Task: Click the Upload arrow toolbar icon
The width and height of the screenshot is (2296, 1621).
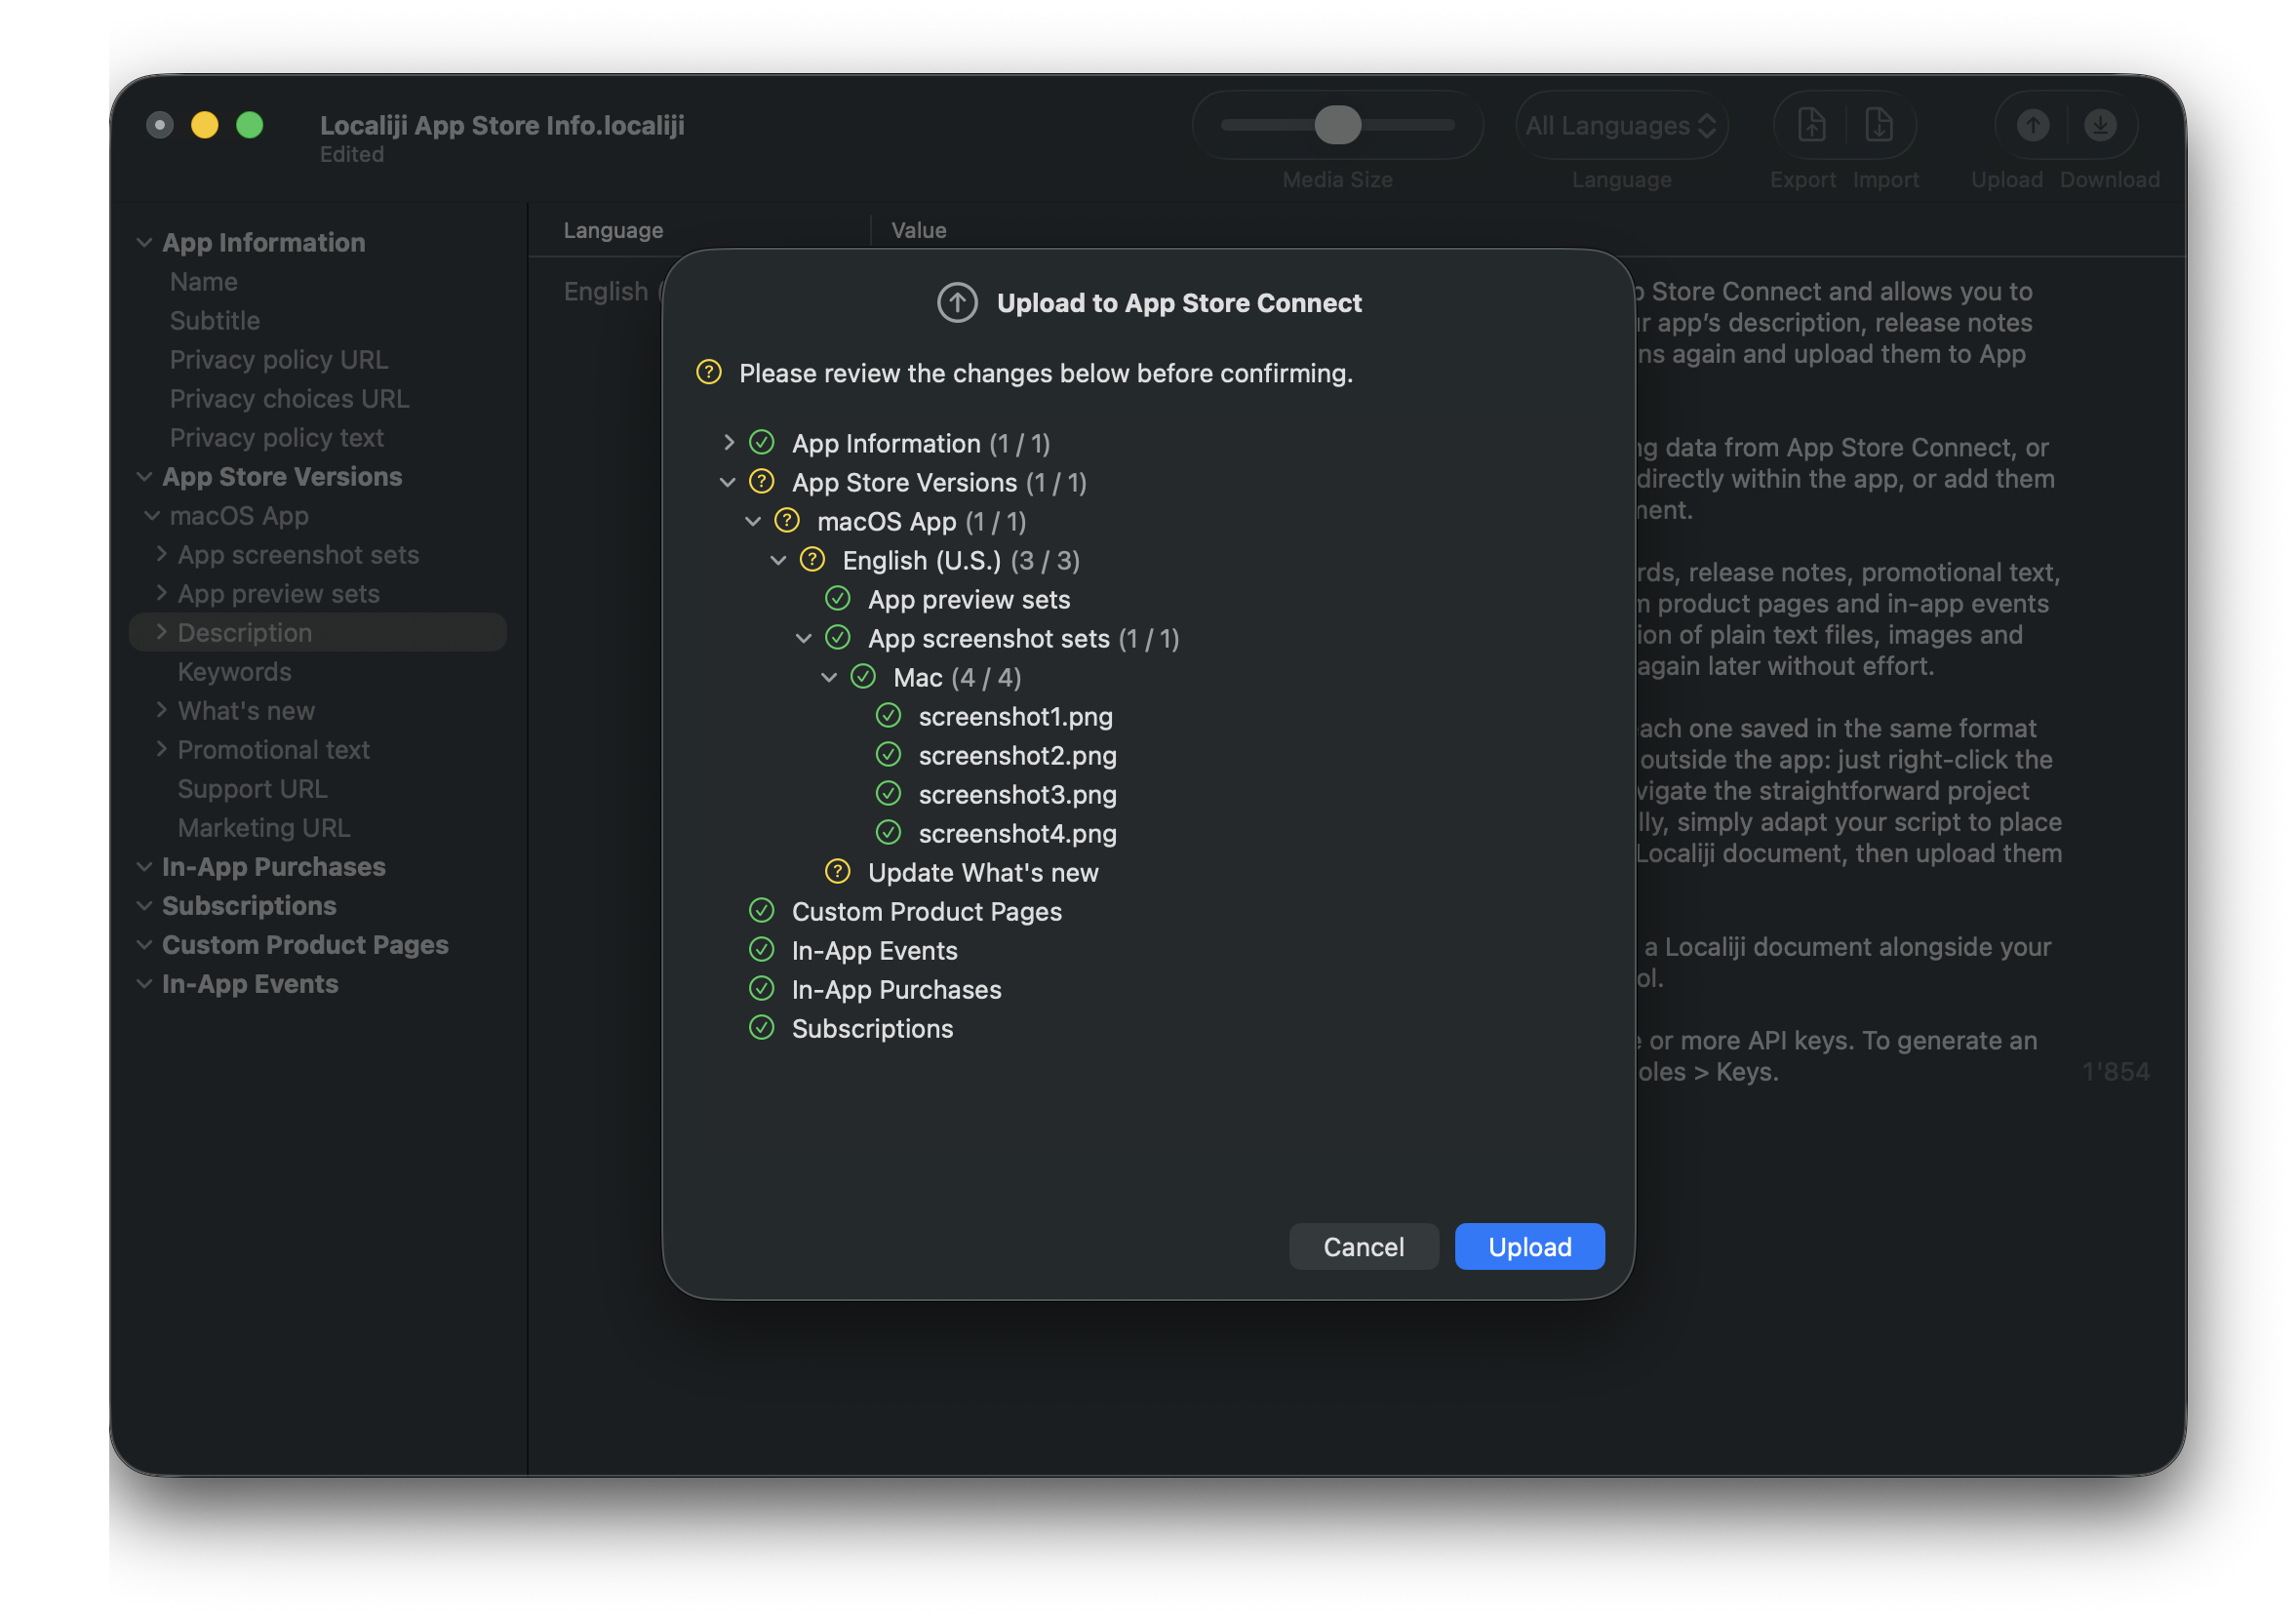Action: [x=2032, y=125]
